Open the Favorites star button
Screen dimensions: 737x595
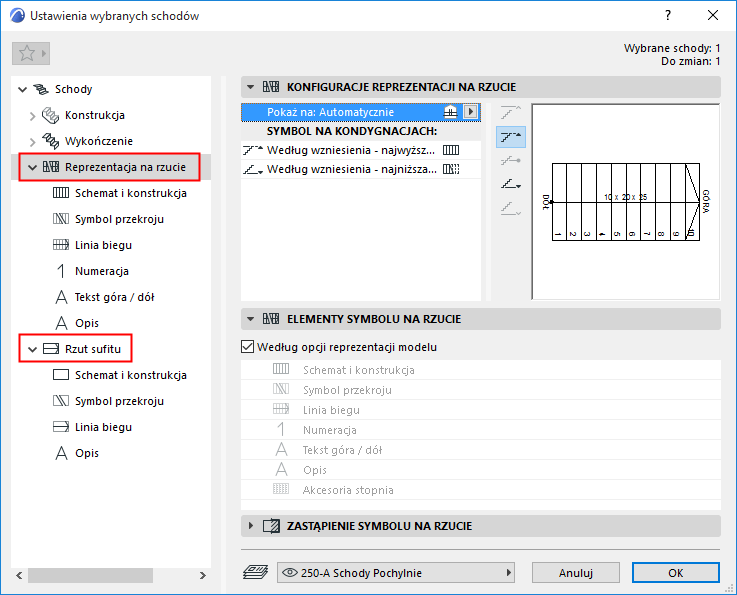[x=31, y=53]
